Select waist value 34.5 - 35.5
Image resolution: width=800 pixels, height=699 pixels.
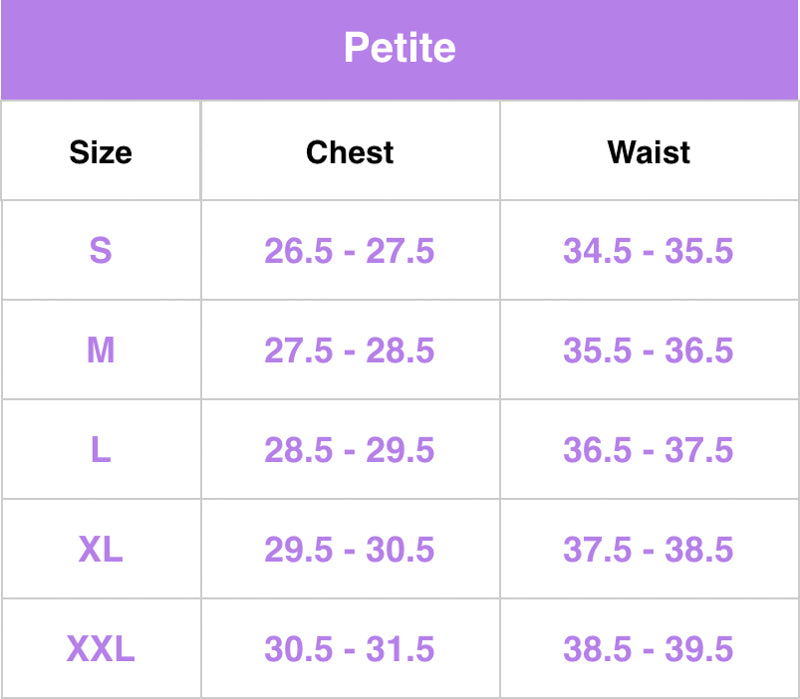pos(648,251)
